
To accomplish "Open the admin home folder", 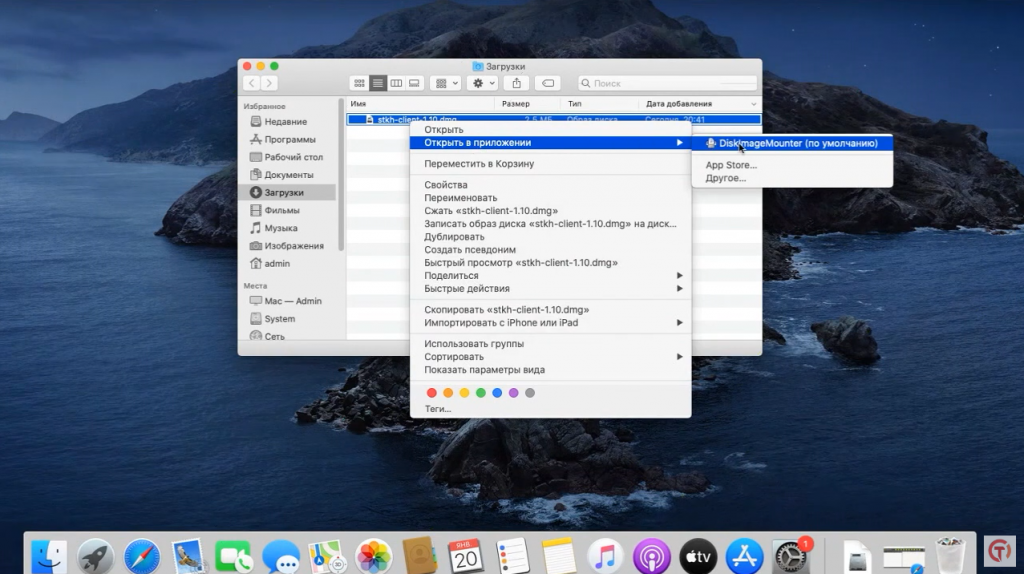I will [x=277, y=263].
